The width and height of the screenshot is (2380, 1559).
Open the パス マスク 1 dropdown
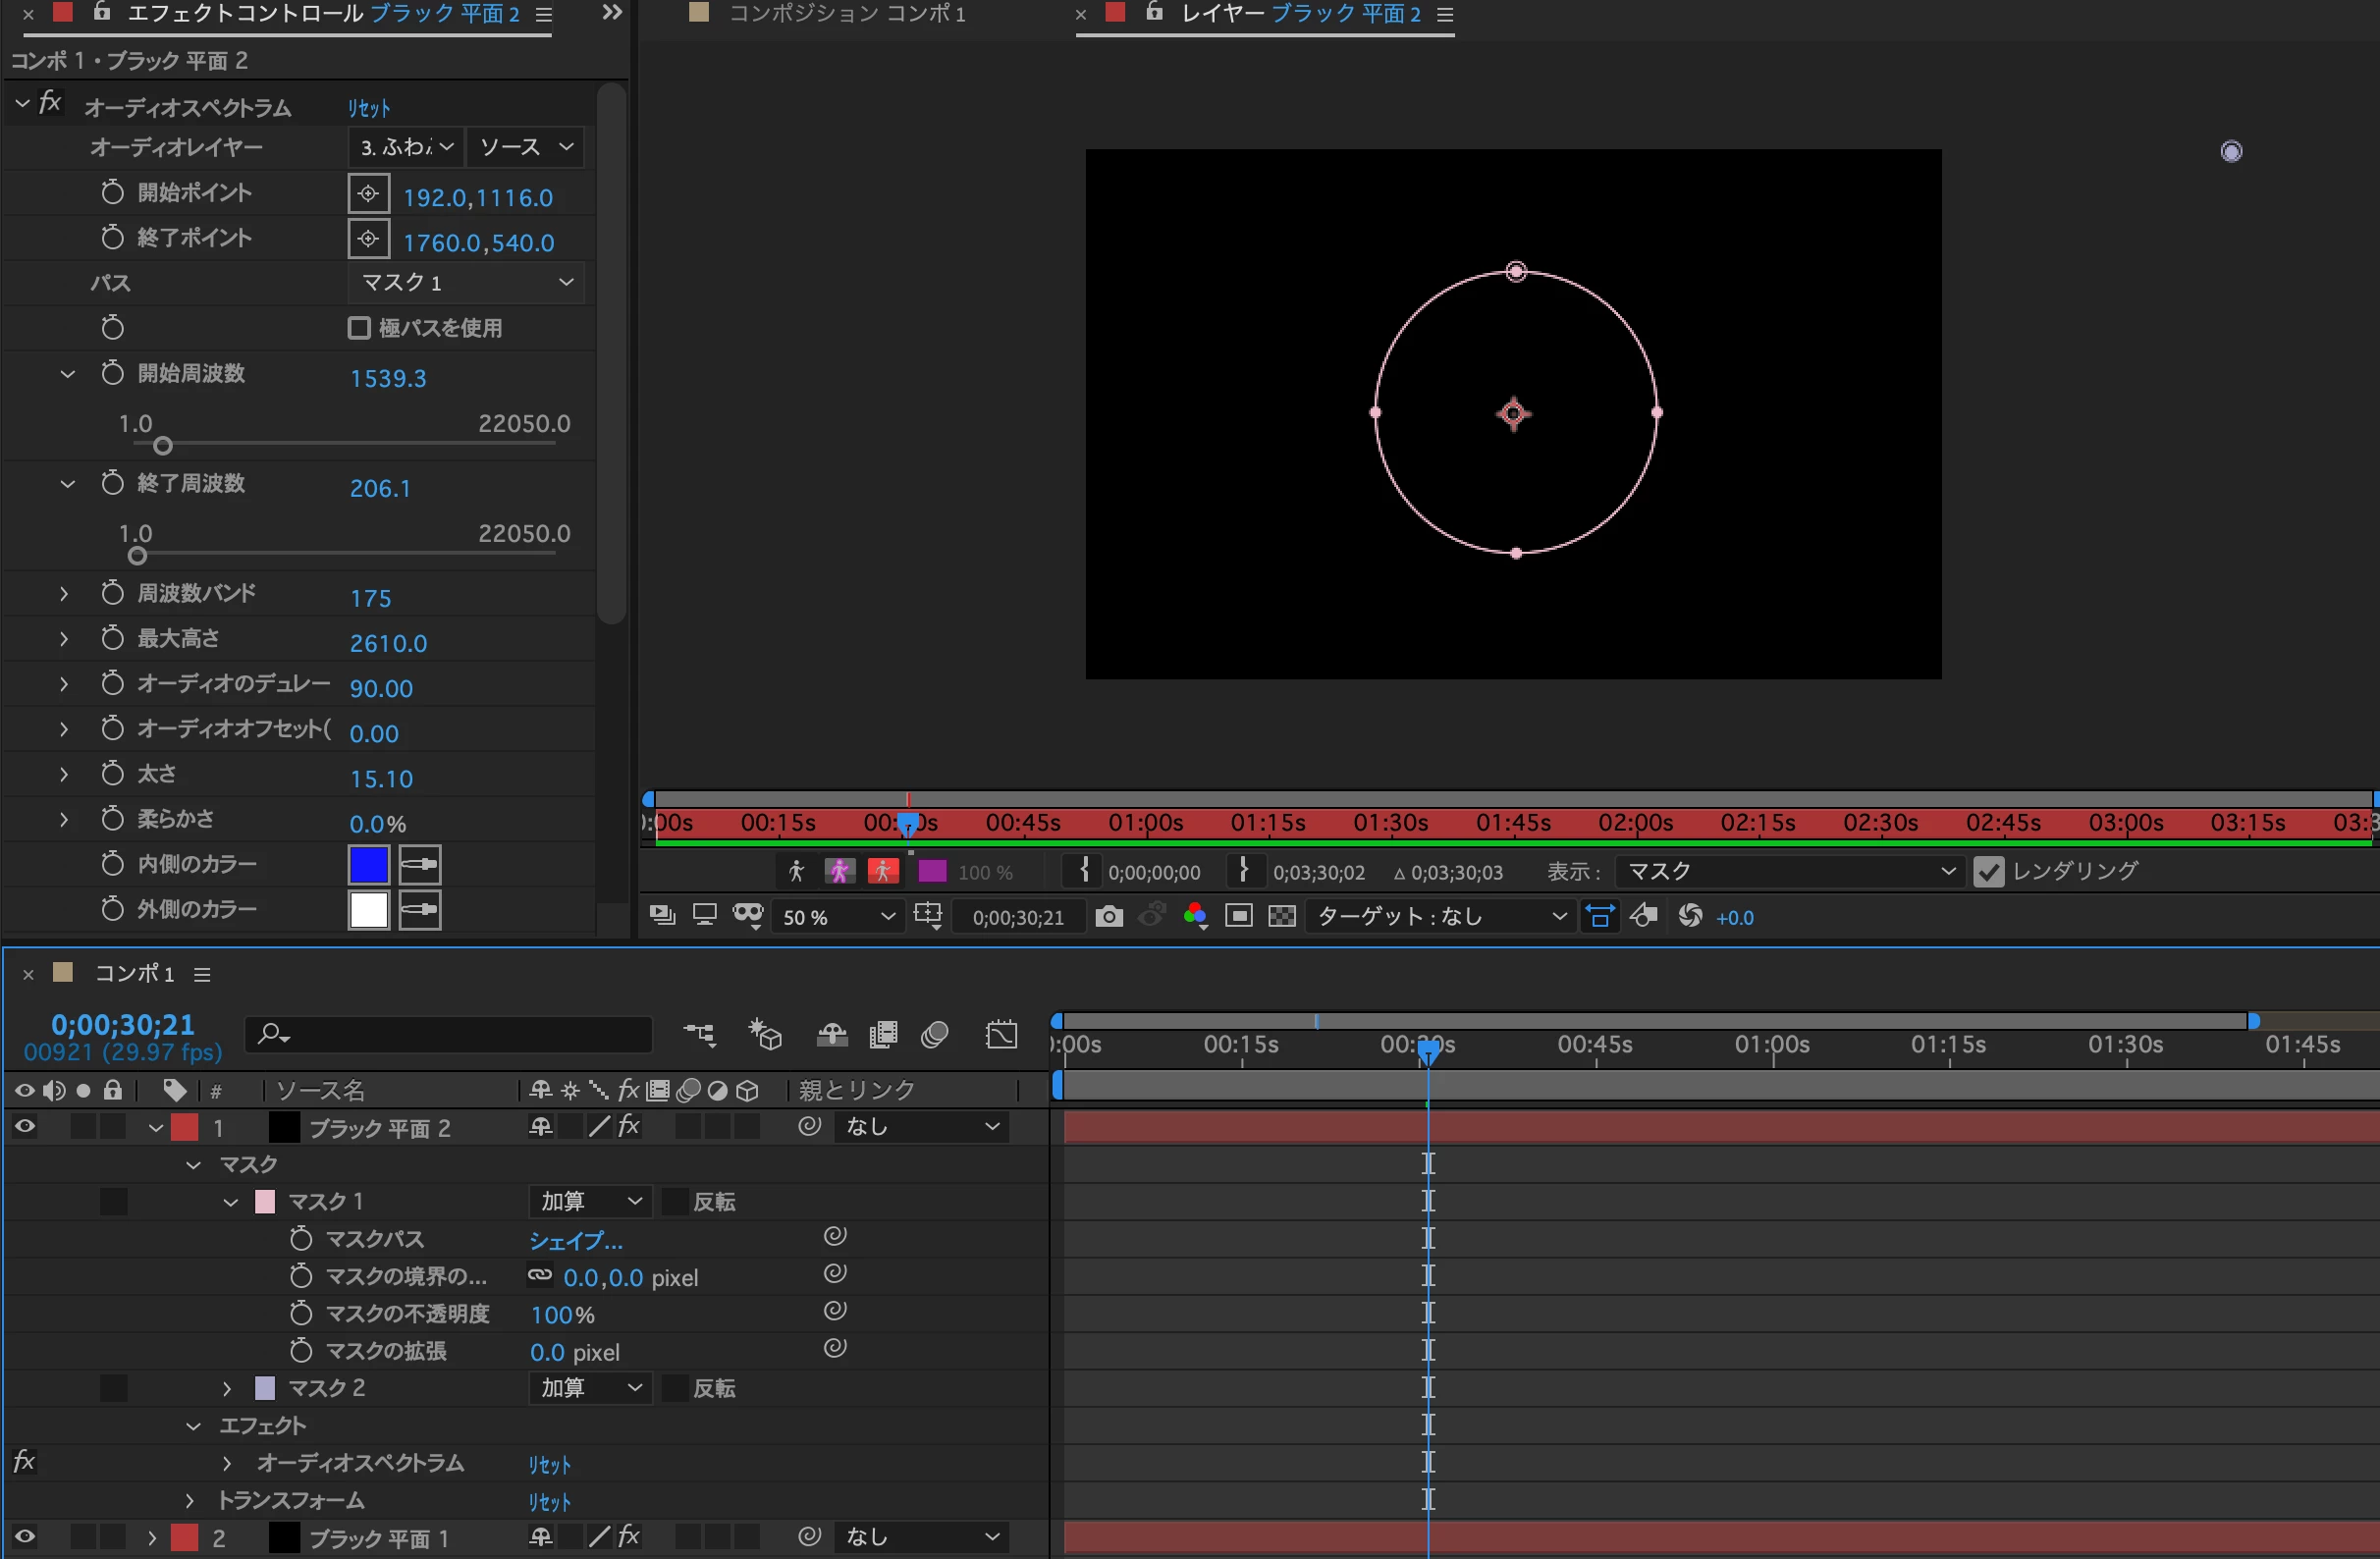[466, 283]
